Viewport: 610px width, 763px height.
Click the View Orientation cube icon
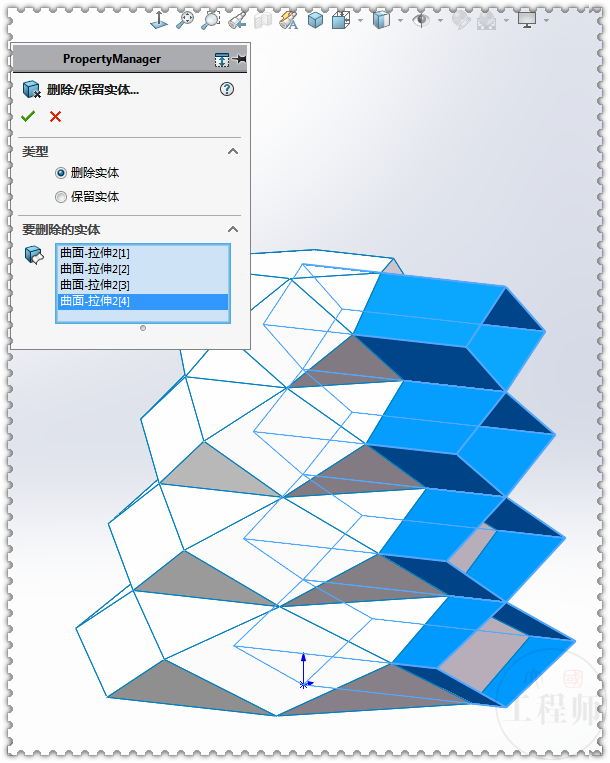tap(341, 20)
